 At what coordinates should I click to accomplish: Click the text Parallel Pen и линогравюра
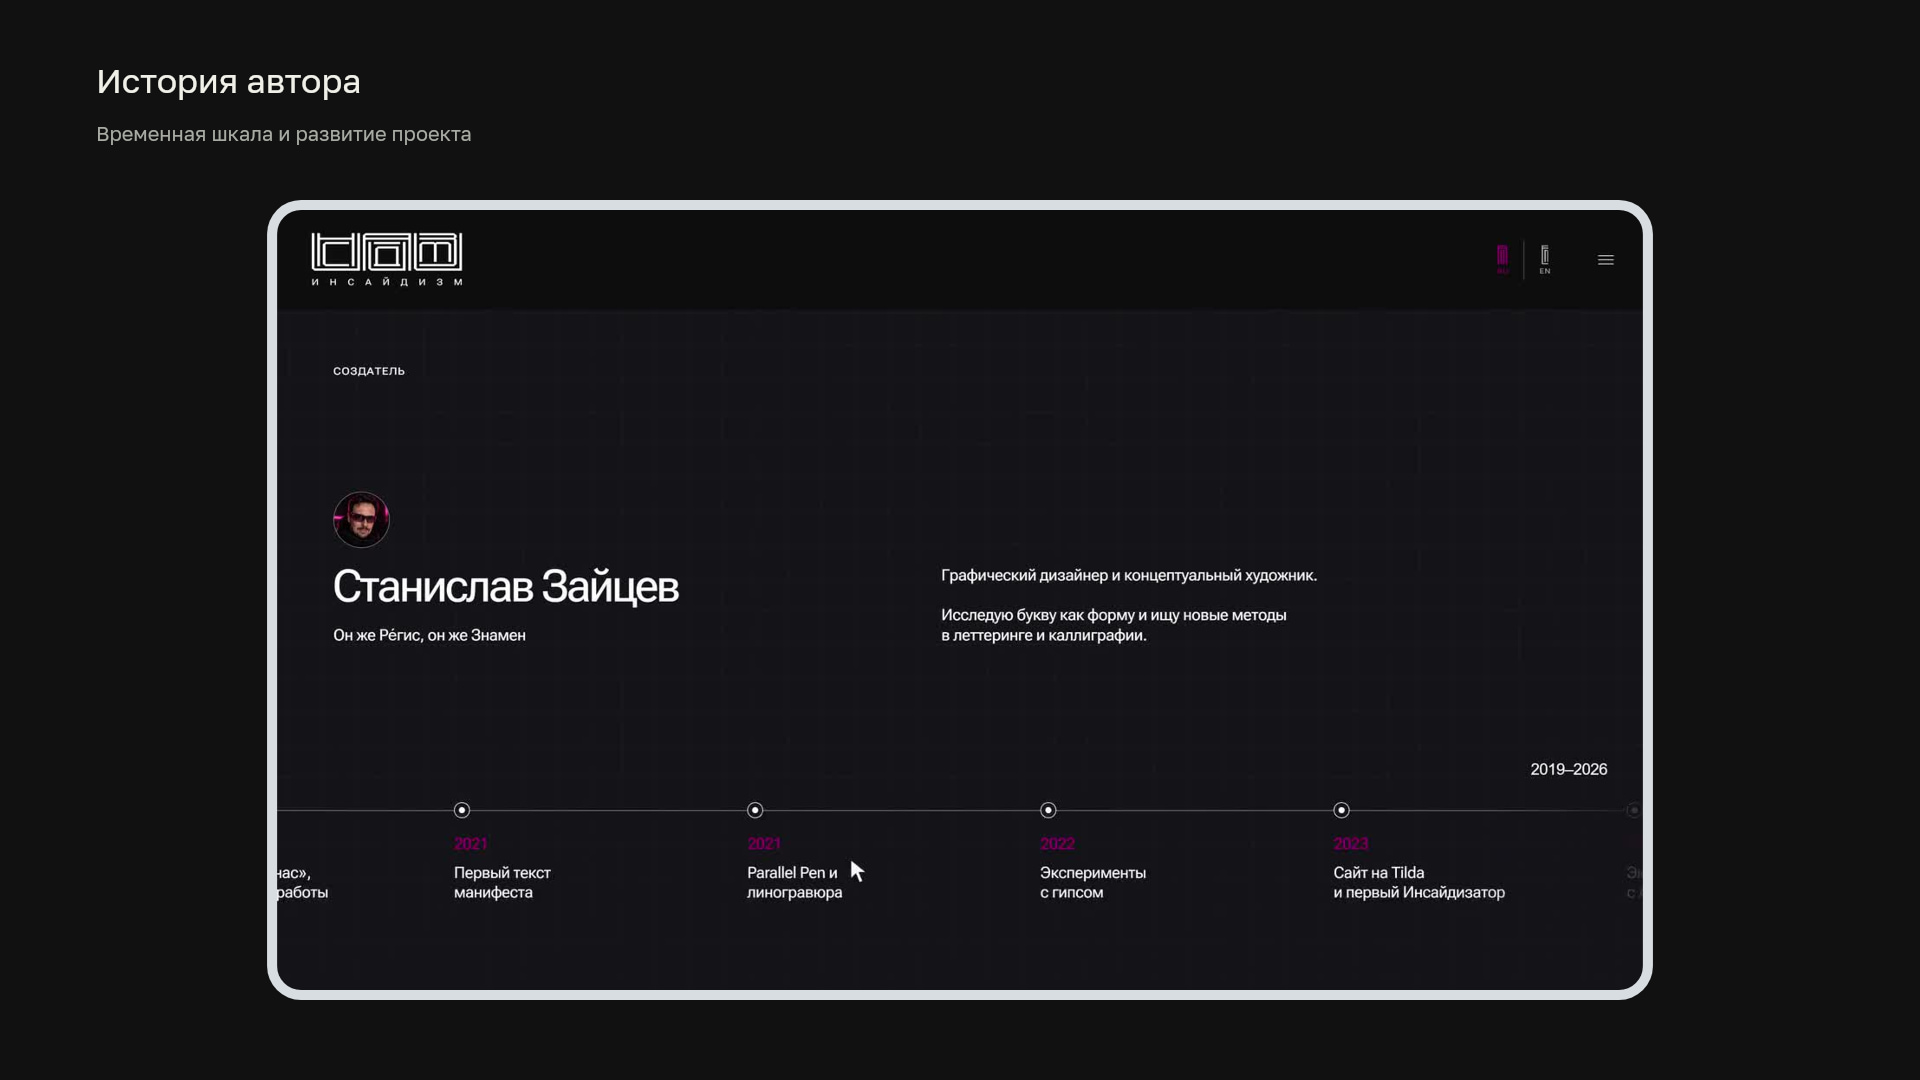point(794,882)
